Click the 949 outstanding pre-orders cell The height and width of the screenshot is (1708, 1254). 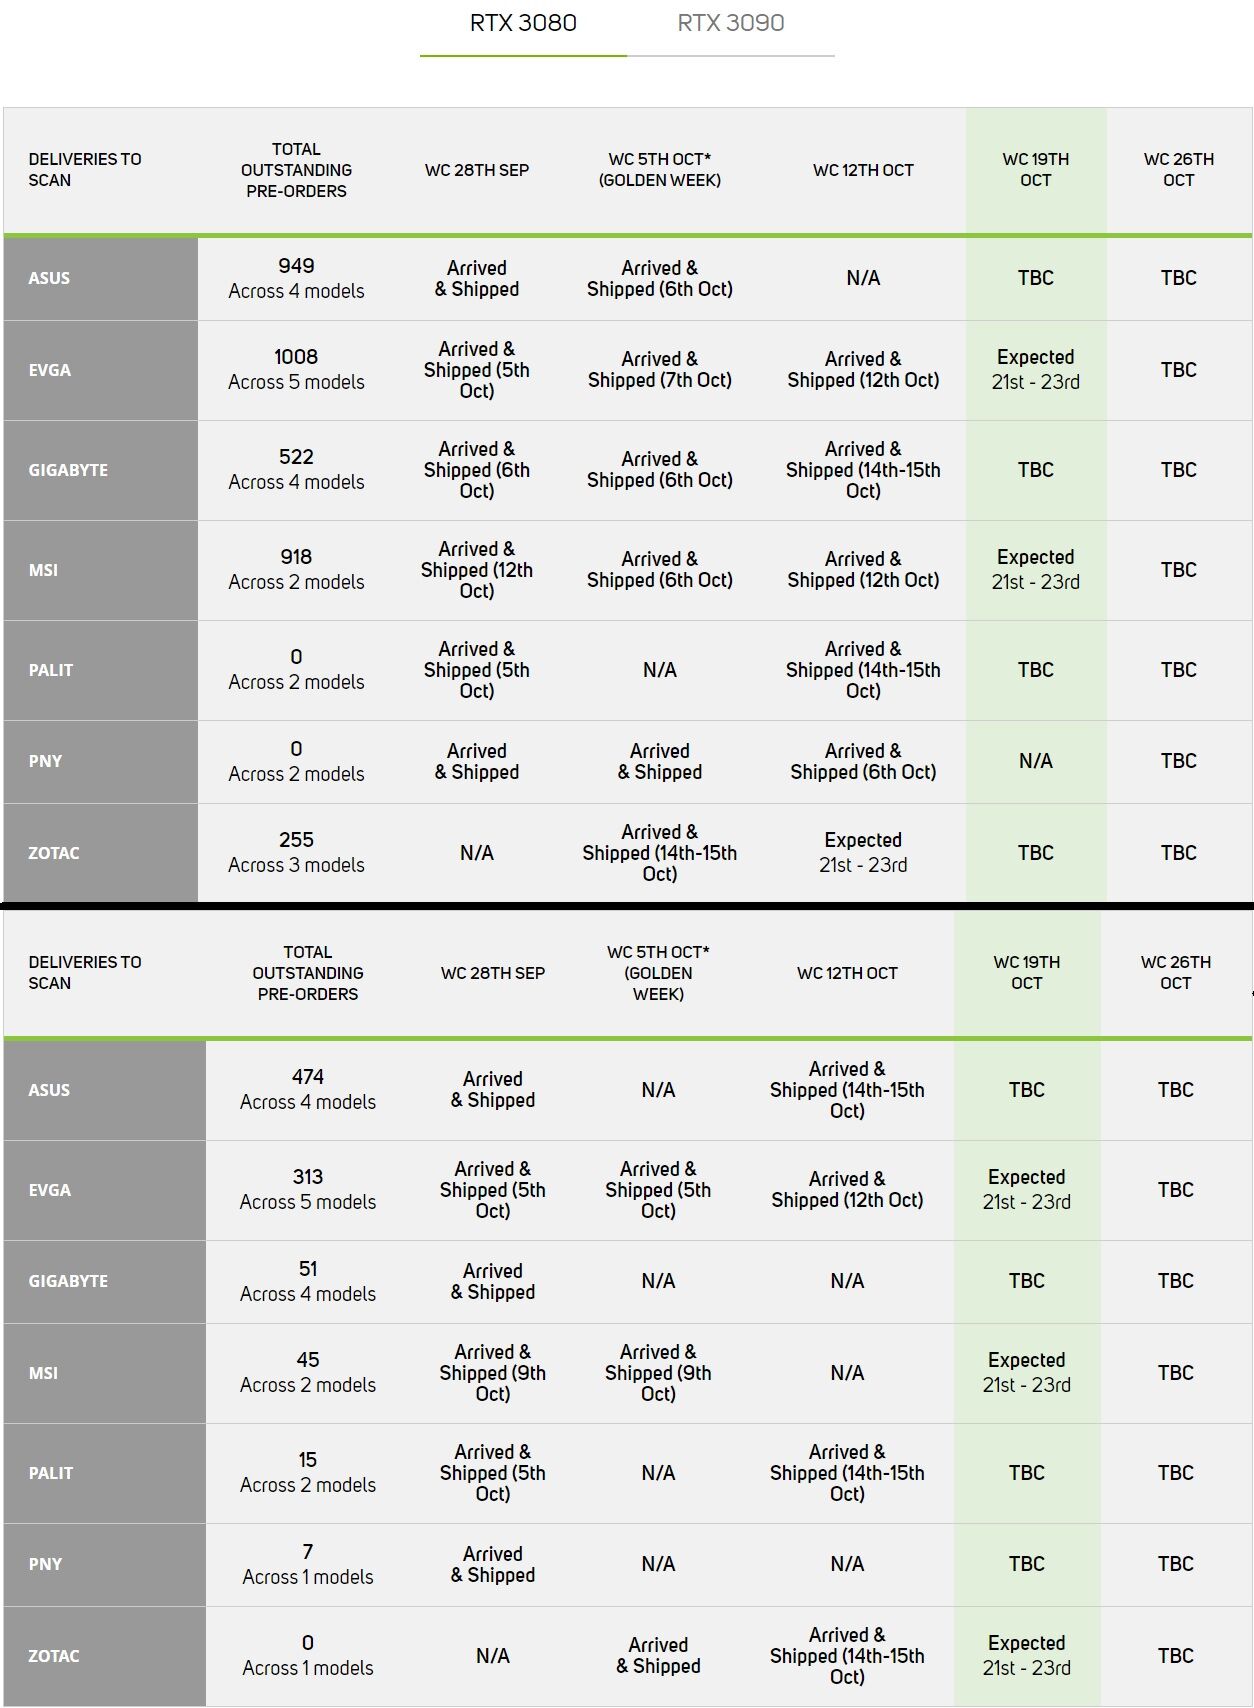tap(296, 278)
